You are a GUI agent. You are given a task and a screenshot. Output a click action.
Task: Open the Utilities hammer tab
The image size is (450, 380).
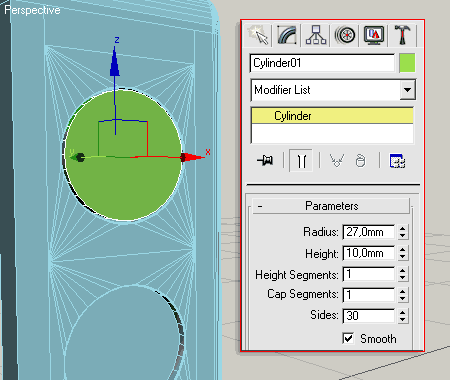coord(402,35)
